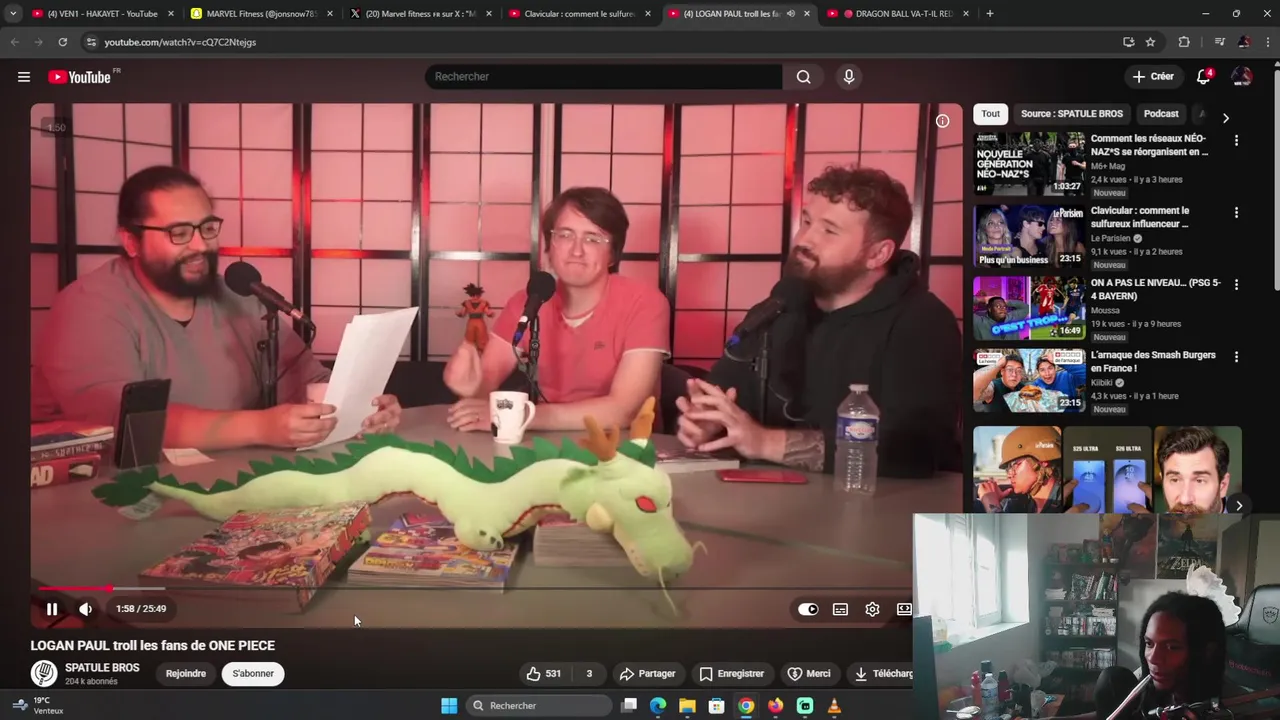1280x720 pixels.
Task: Start voice search with the microphone icon
Action: coord(849,77)
